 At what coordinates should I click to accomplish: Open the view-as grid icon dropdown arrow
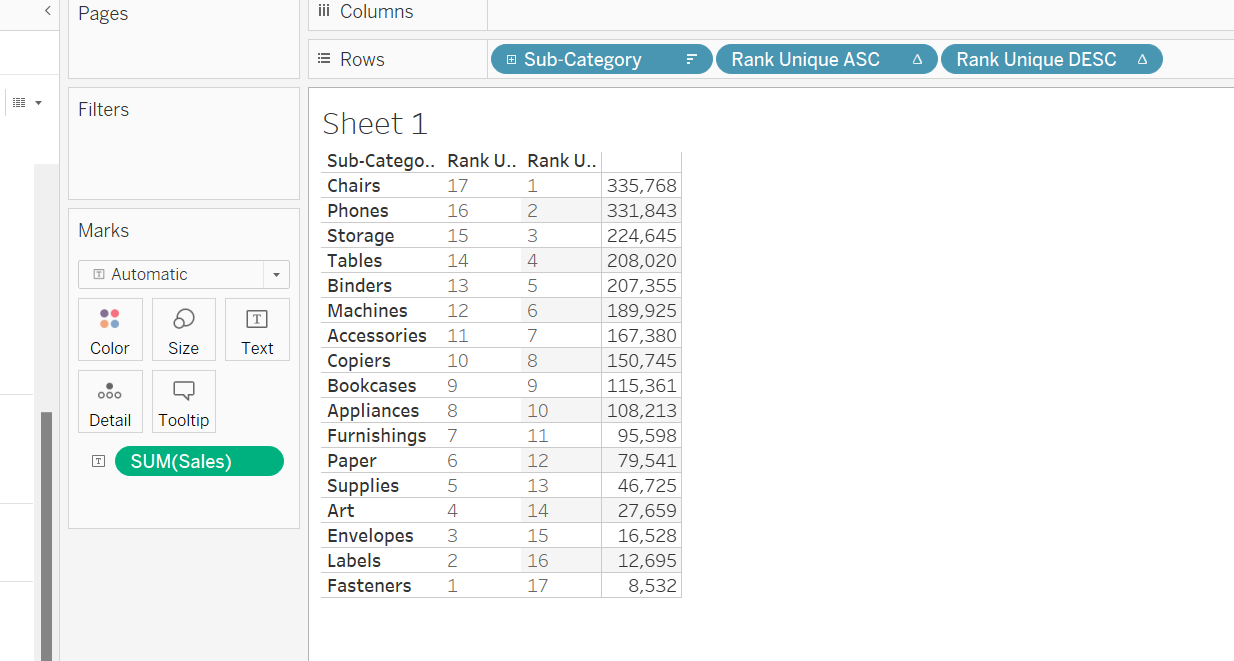[38, 103]
